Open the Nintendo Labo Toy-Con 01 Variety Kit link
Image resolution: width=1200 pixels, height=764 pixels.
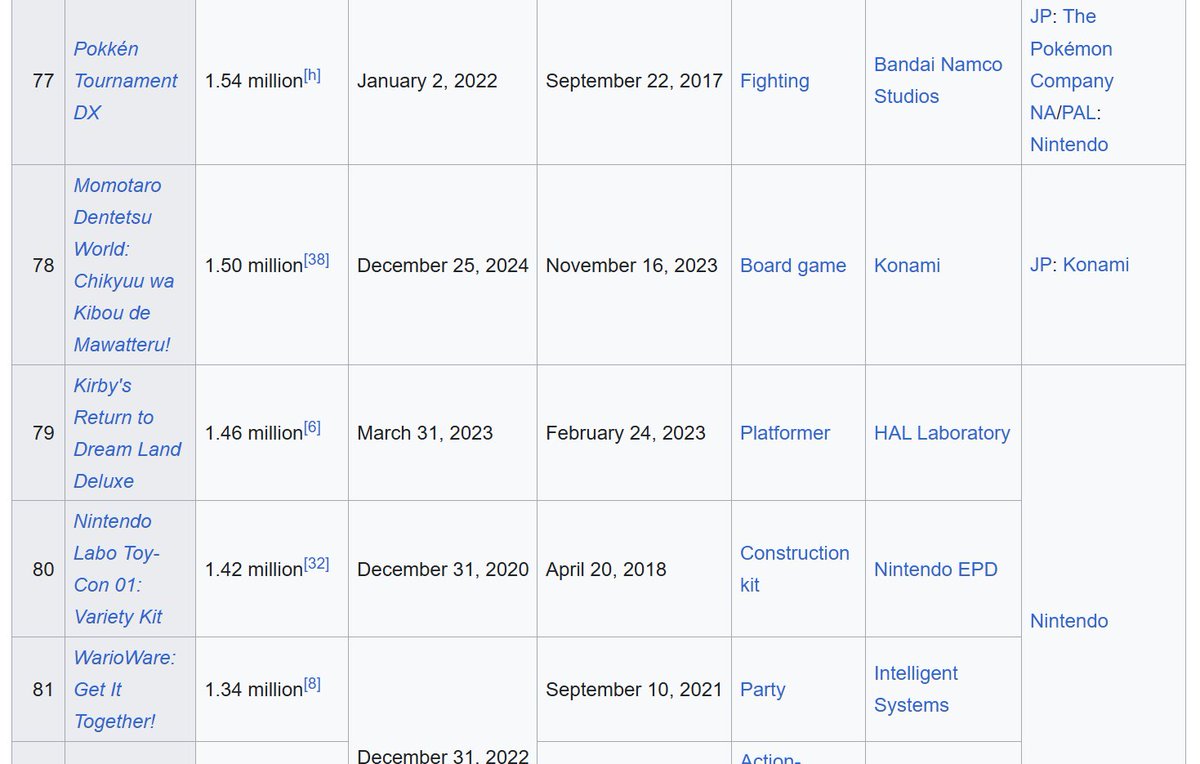tap(118, 569)
